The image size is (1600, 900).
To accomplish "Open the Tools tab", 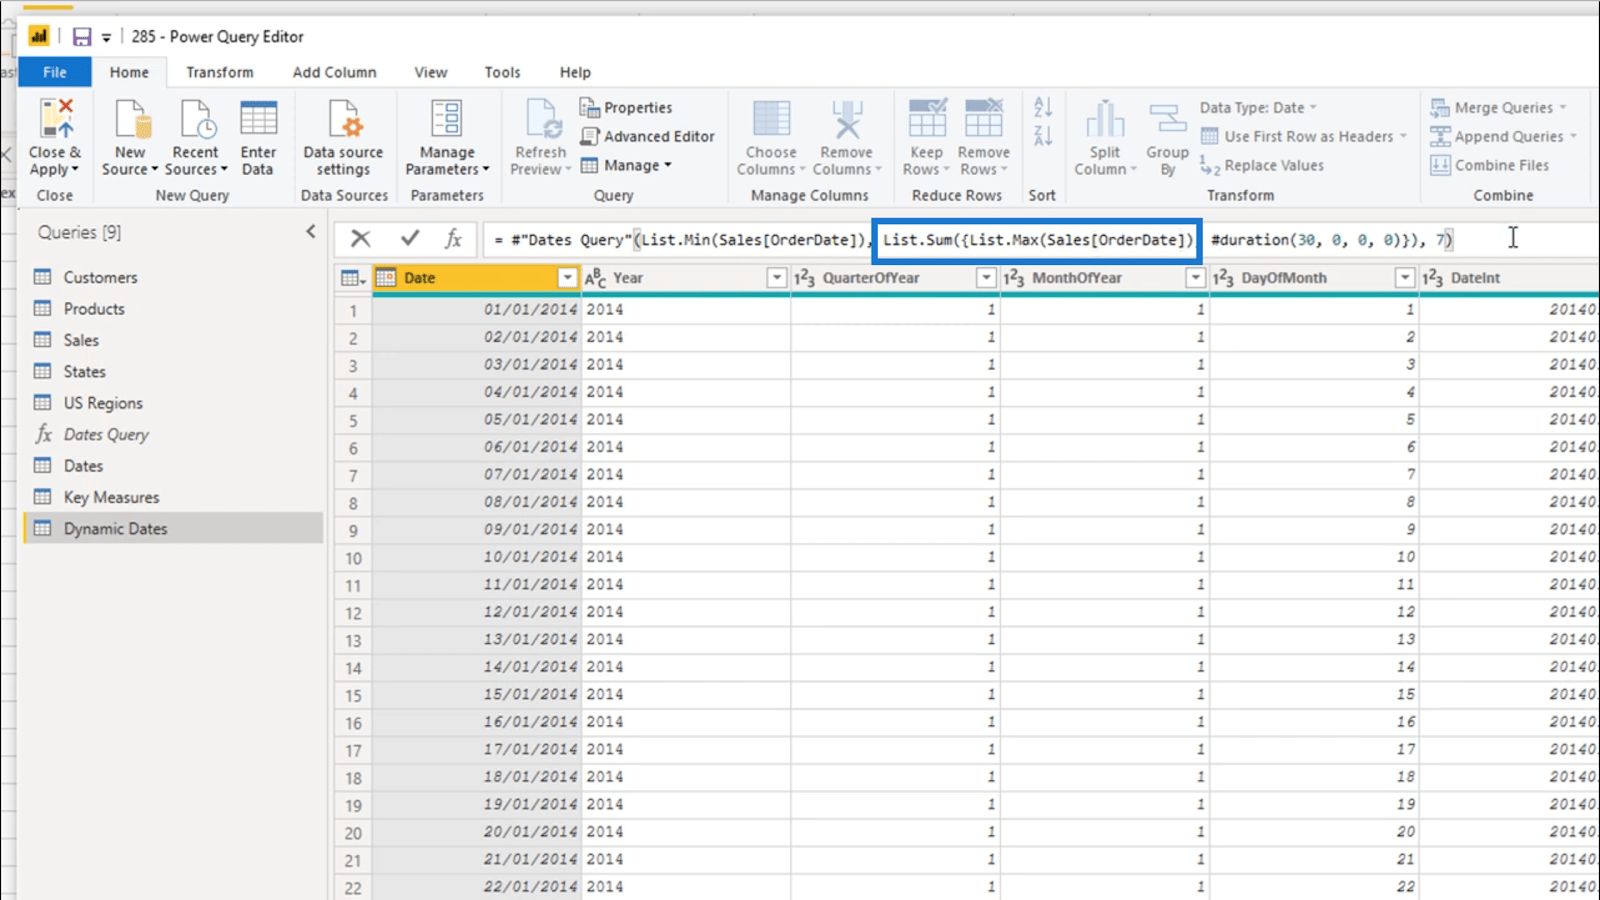I will pos(502,72).
